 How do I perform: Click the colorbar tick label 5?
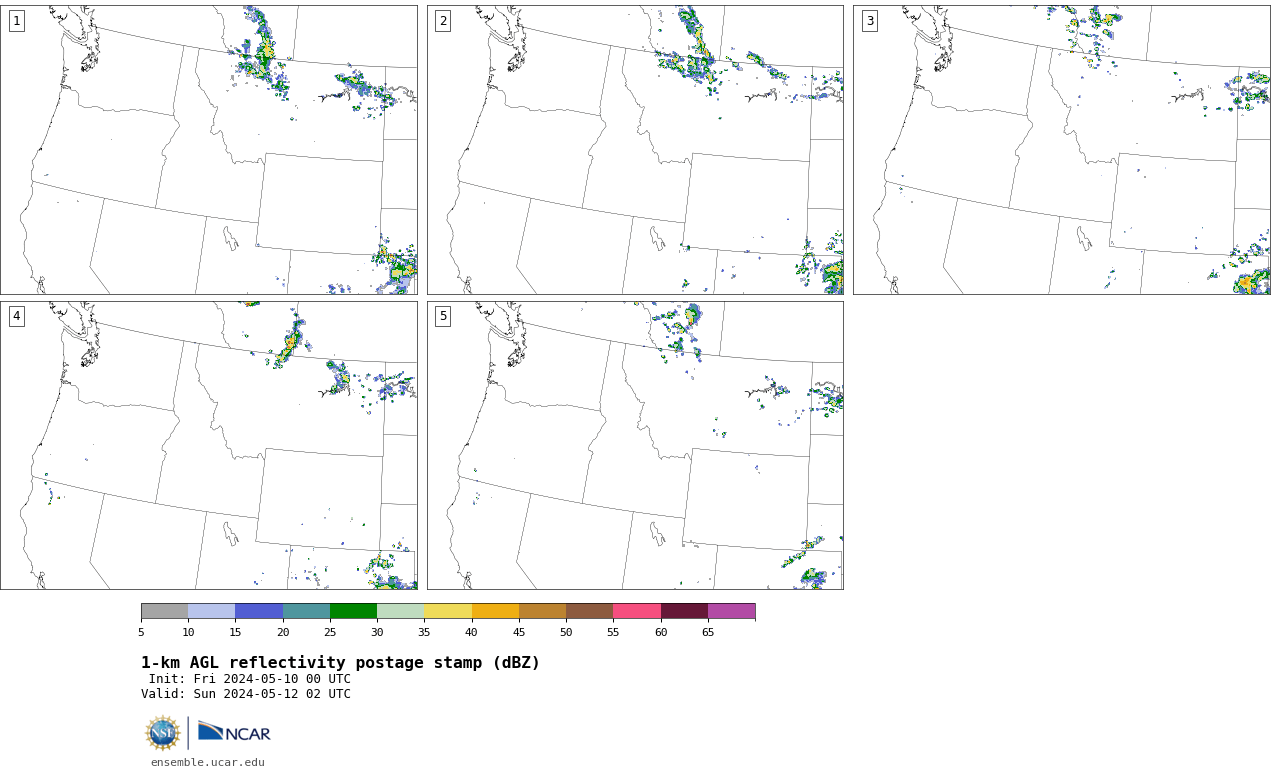[x=141, y=632]
